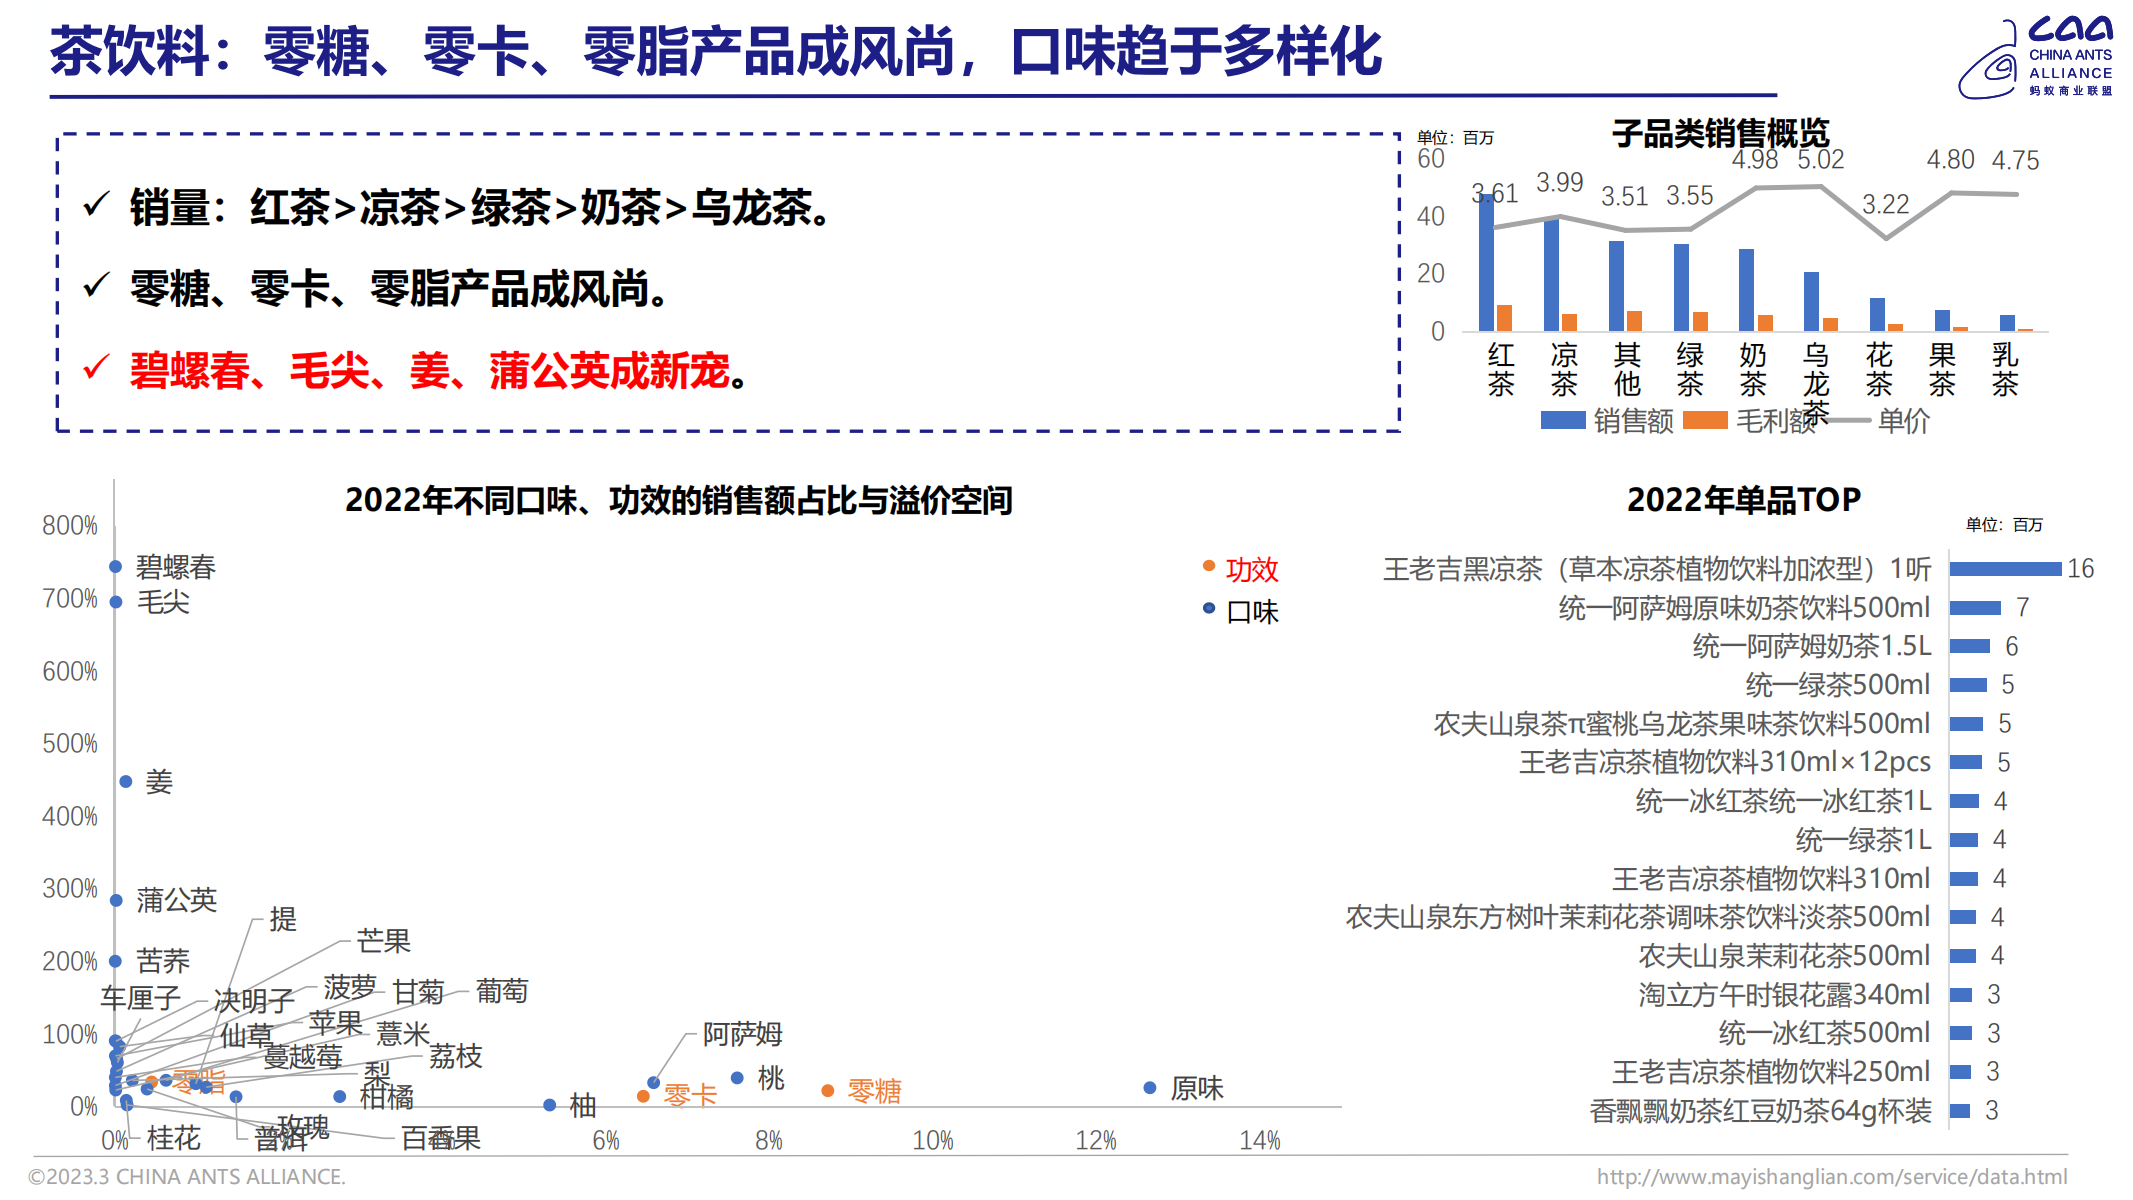Viewport: 2133px width, 1200px height.
Task: Click the 统一阿萨姆奶茶1.5L bar
Action: point(1970,646)
